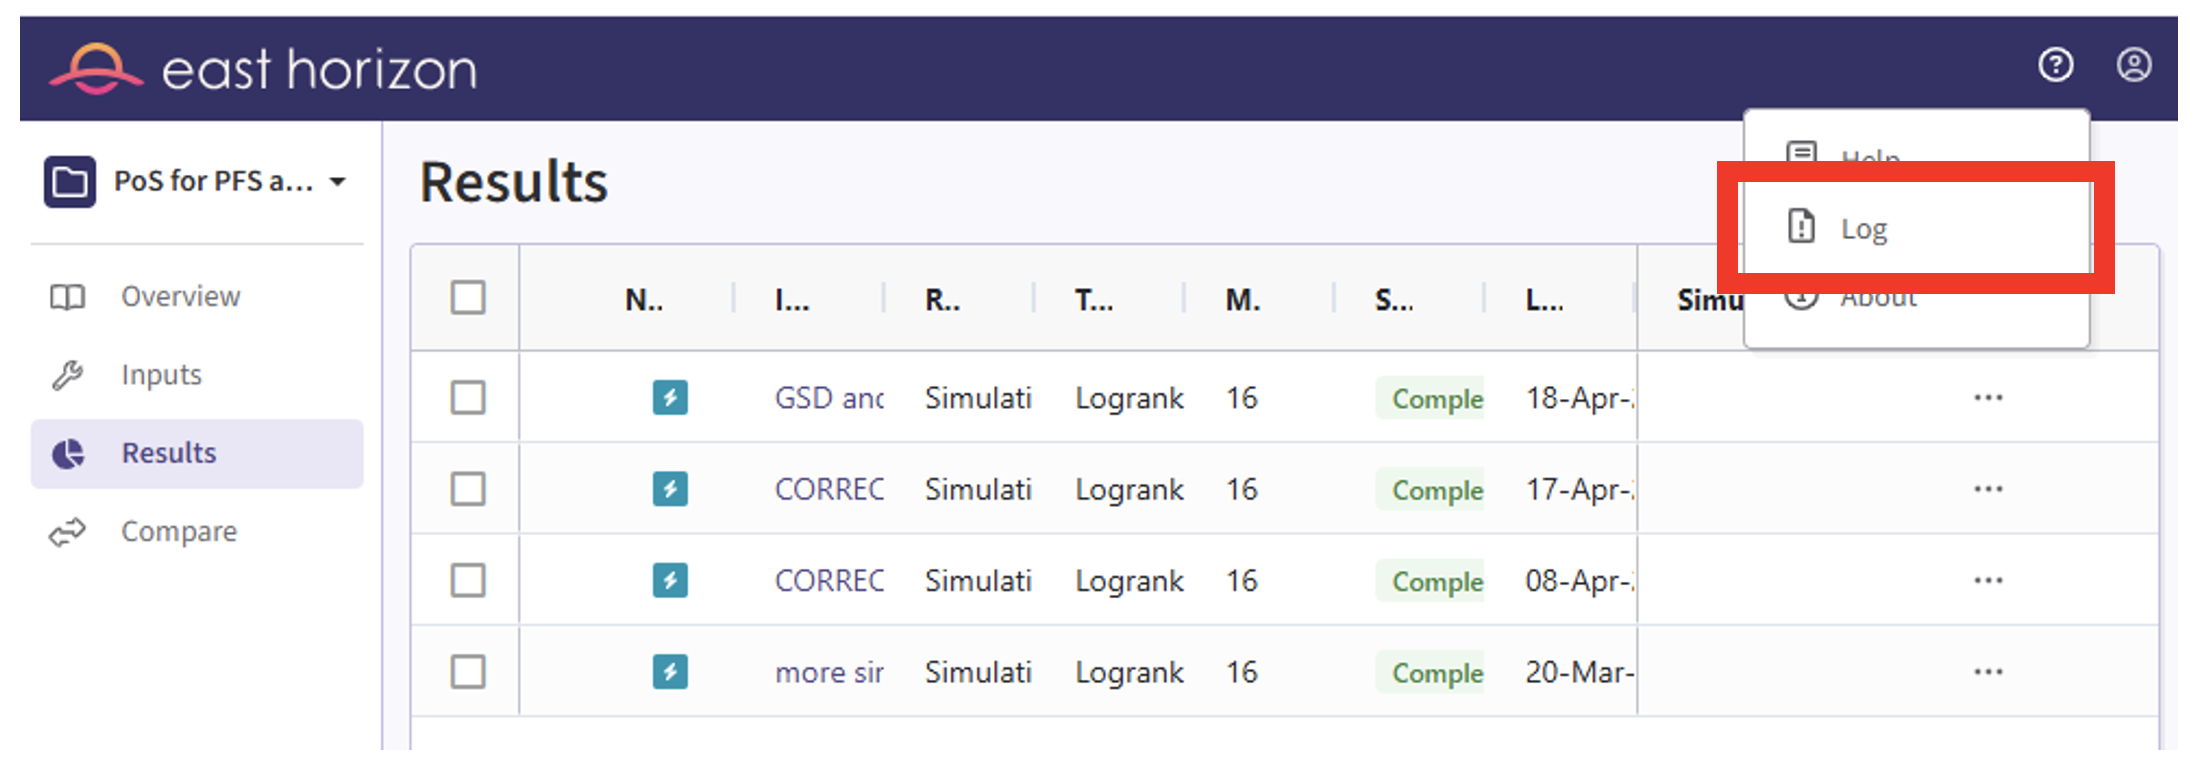2188x768 pixels.
Task: Click the lightning icon in more sir row
Action: tap(669, 672)
